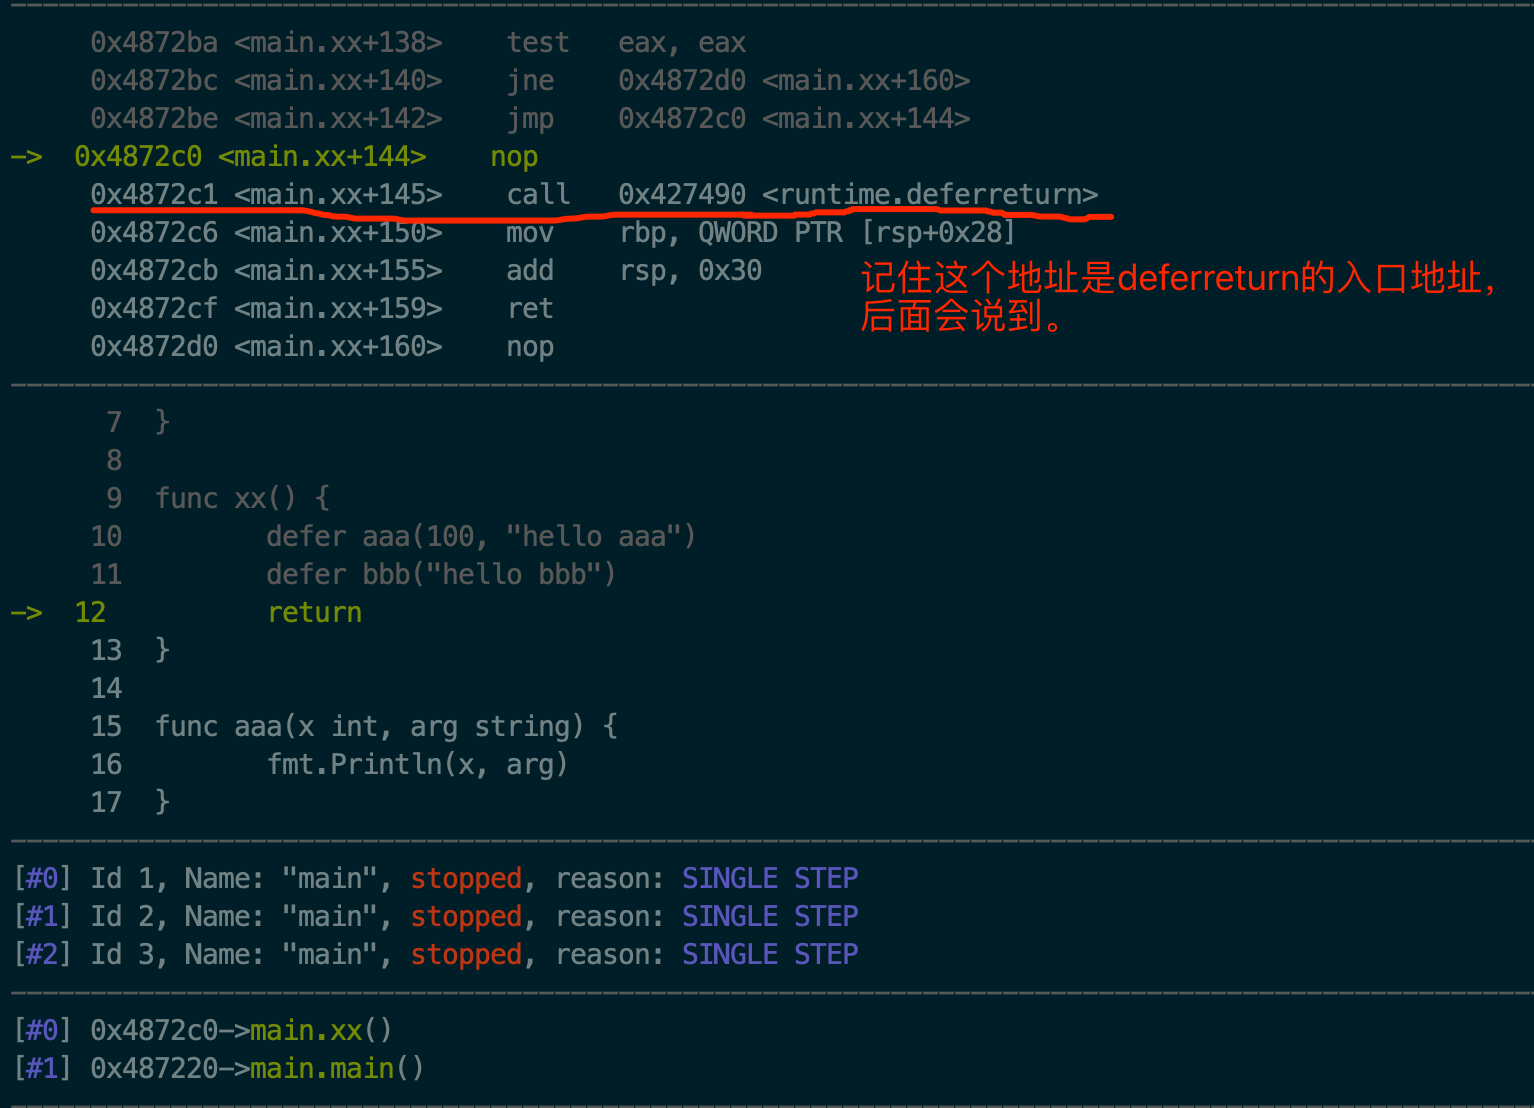Click the runtime.deferreturn symbol text
Image resolution: width=1534 pixels, height=1108 pixels.
pyautogui.click(x=930, y=194)
